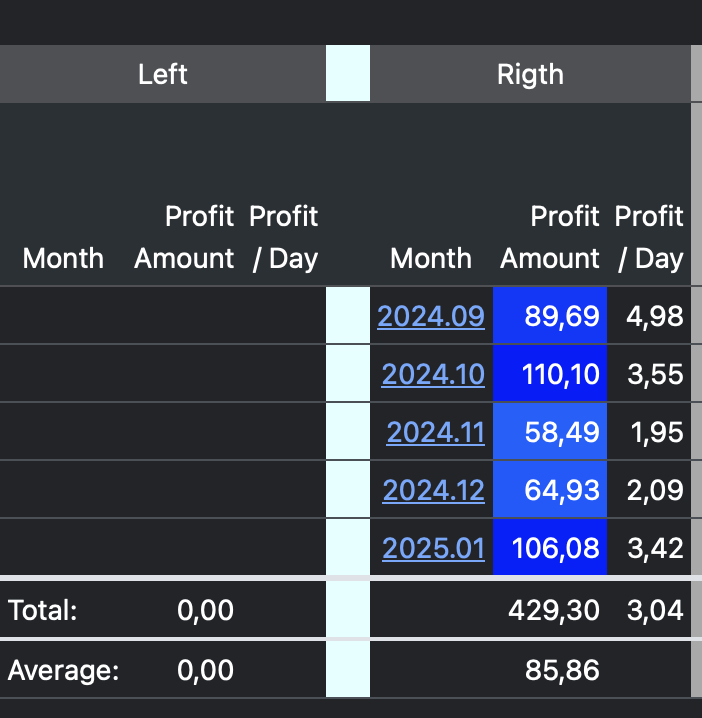This screenshot has width=702, height=718.
Task: Click the 4,98 profit per day value
Action: pos(654,316)
